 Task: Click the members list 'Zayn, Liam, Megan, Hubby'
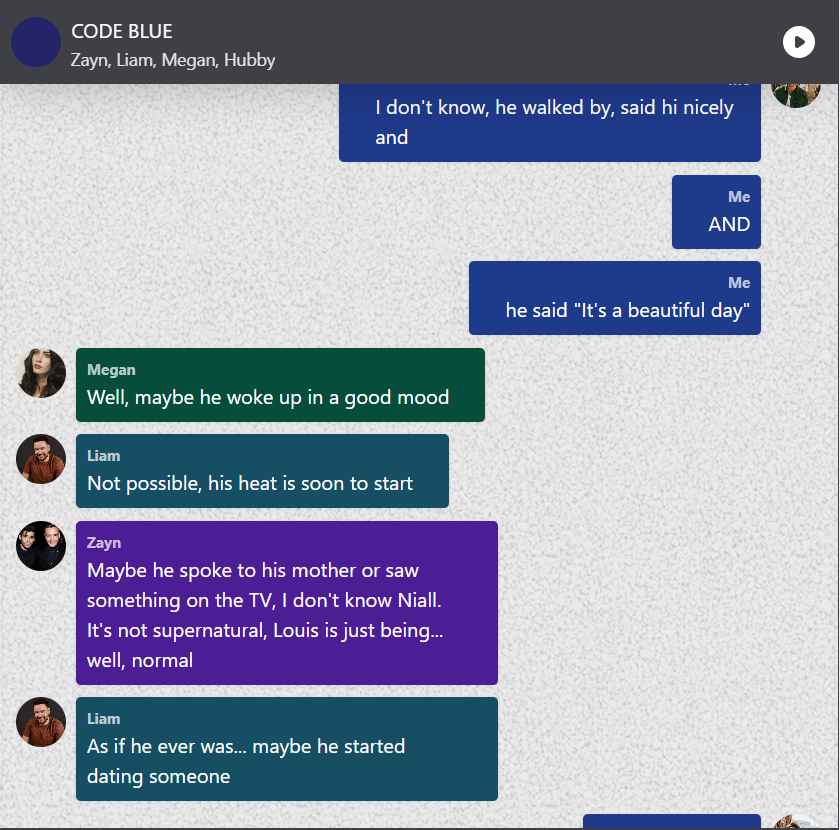point(173,60)
